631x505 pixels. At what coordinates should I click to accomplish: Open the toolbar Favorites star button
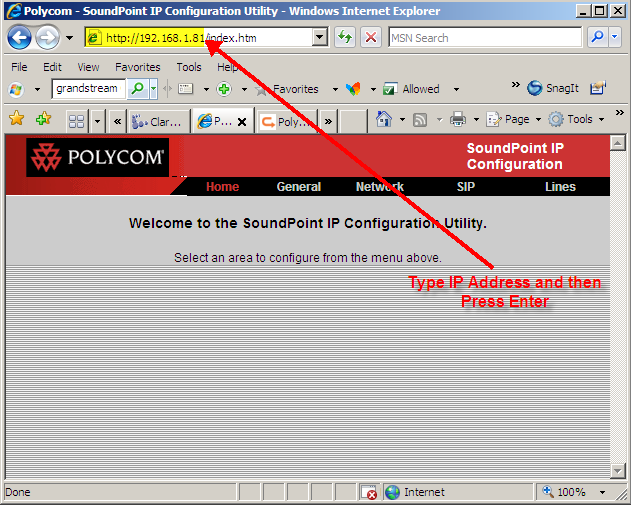point(287,89)
